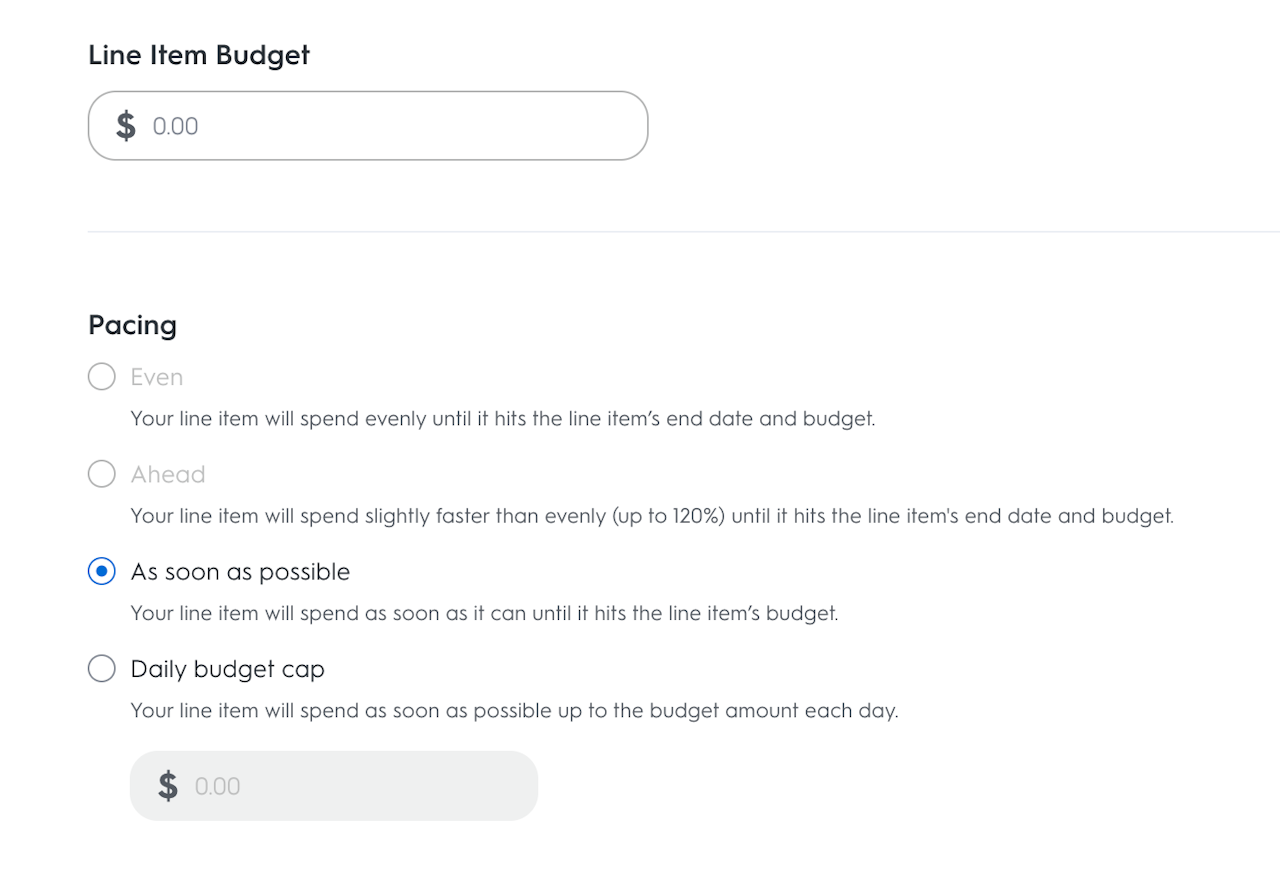Click the Daily budget cap description text
Screen dimensions: 1280x877
click(x=514, y=711)
